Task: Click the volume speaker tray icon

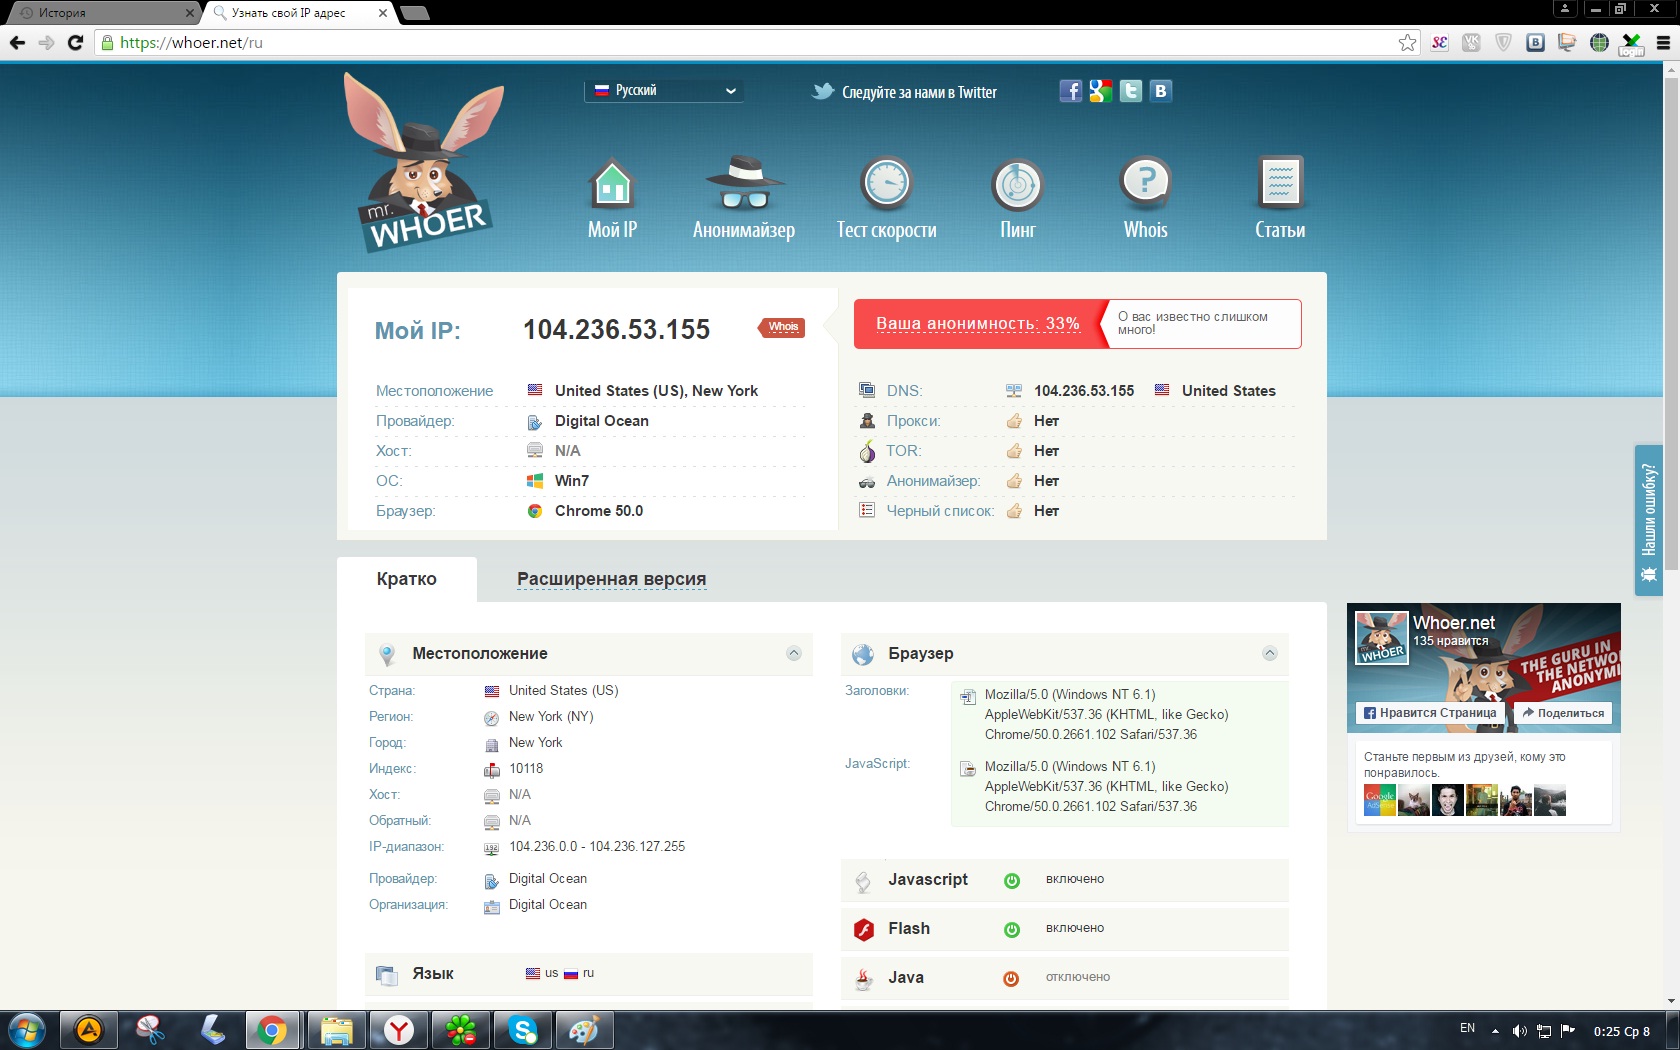Action: tap(1520, 1031)
